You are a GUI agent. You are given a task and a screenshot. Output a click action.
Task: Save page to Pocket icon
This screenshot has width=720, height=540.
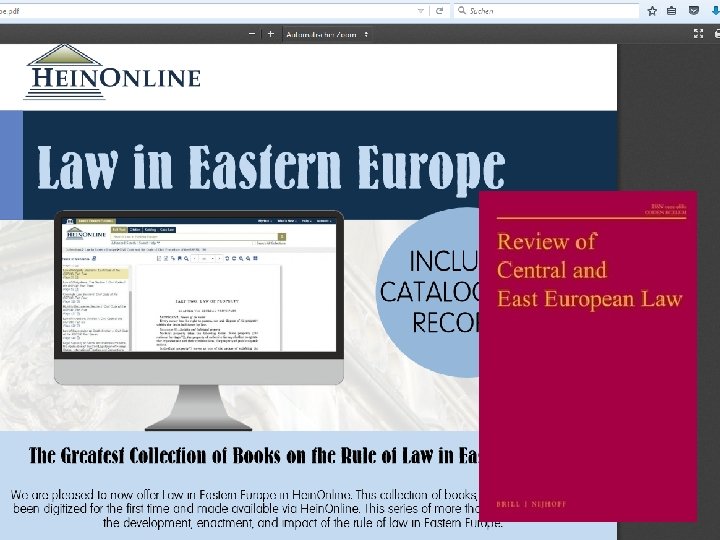[x=694, y=11]
